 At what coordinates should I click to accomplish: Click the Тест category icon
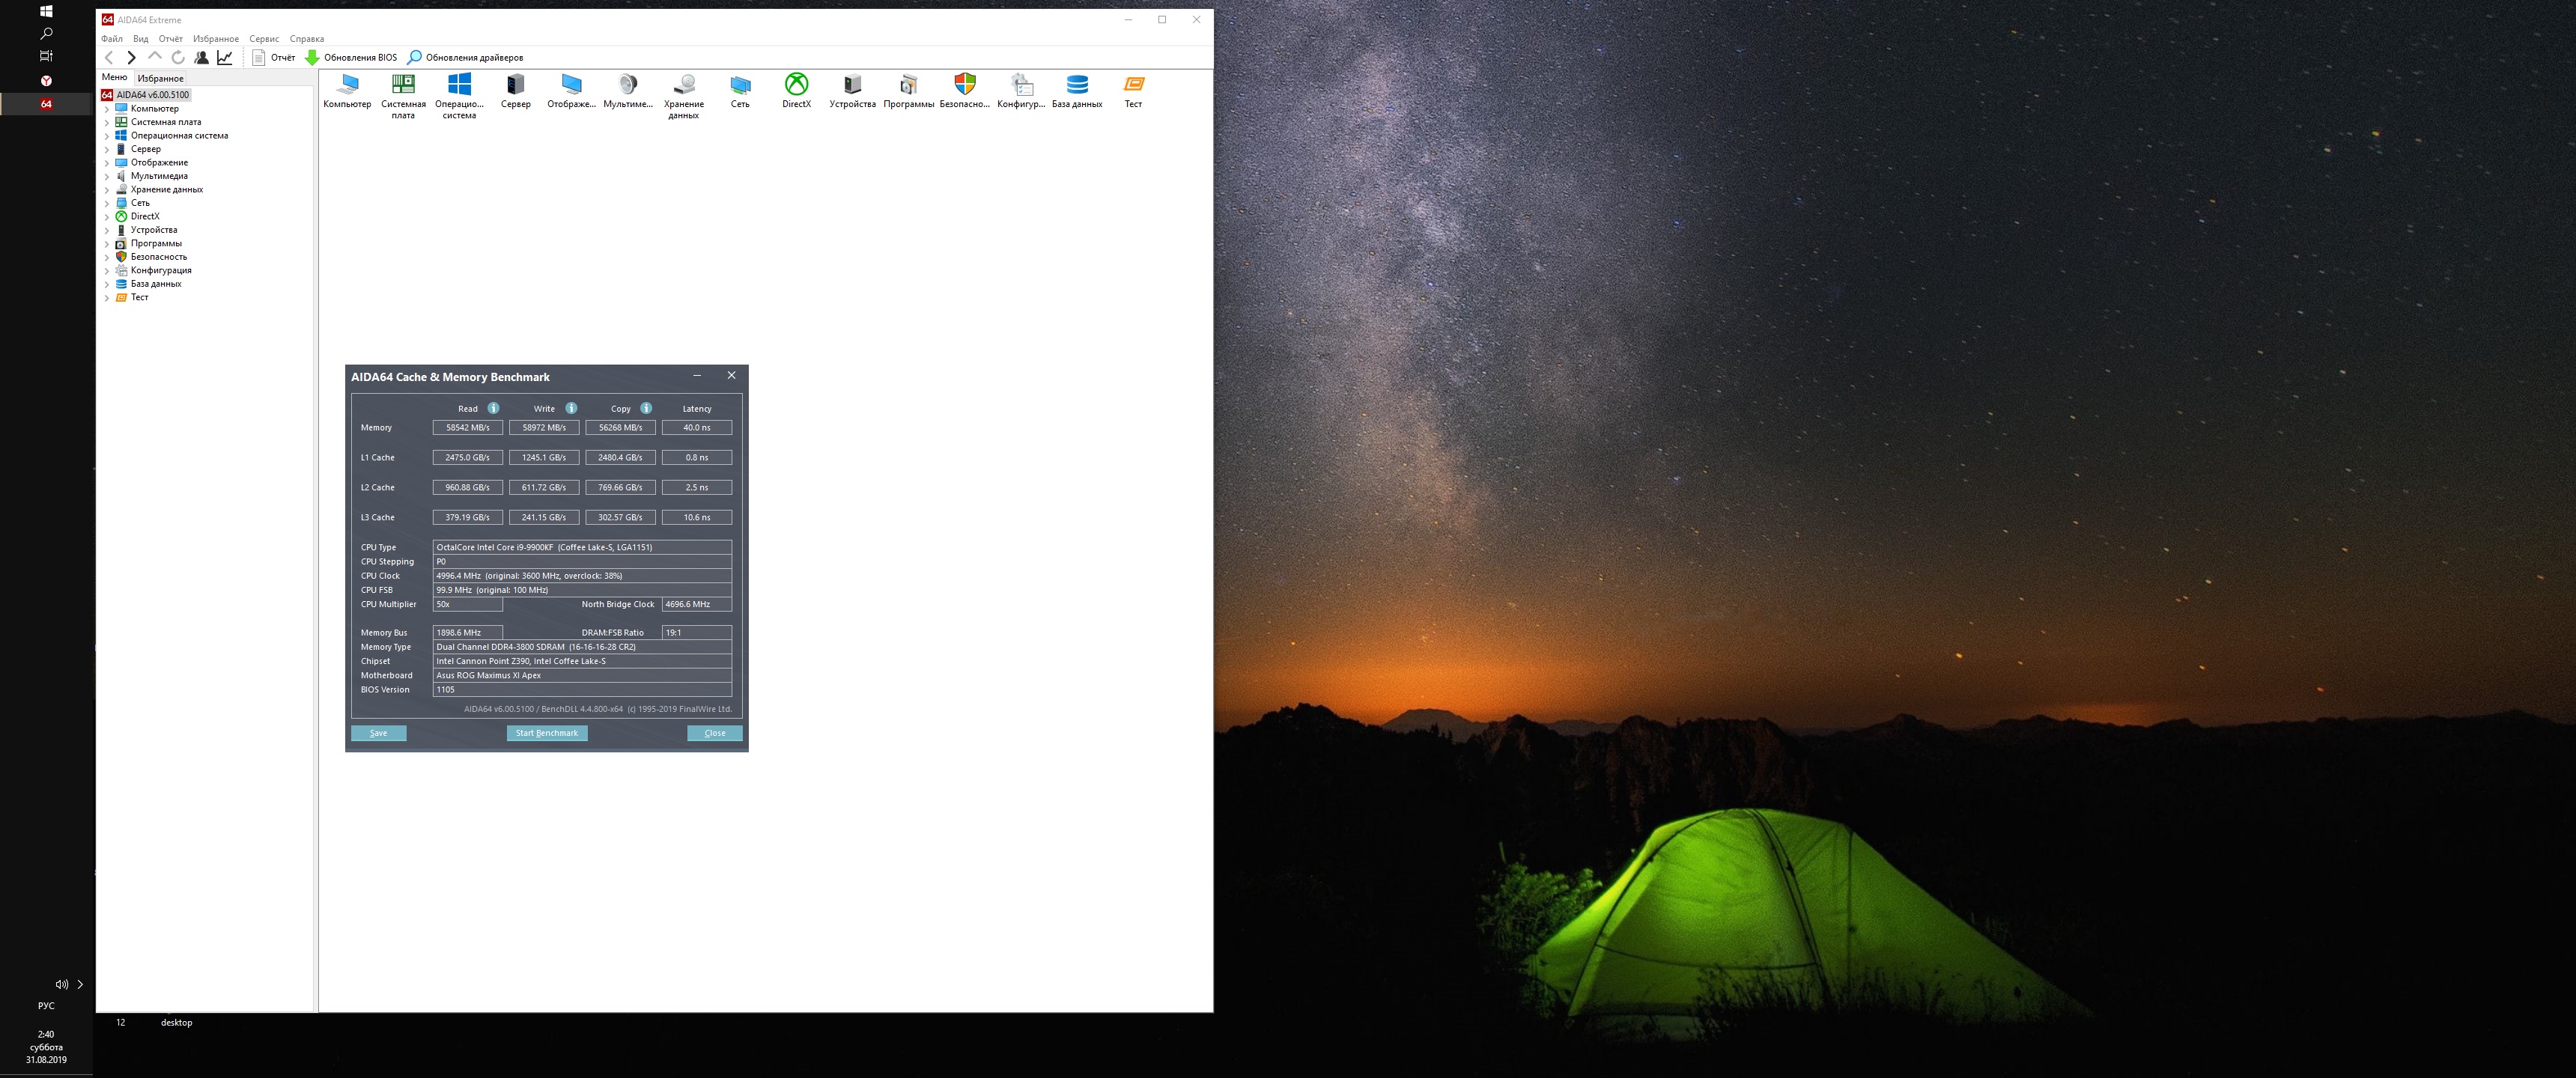(1133, 85)
